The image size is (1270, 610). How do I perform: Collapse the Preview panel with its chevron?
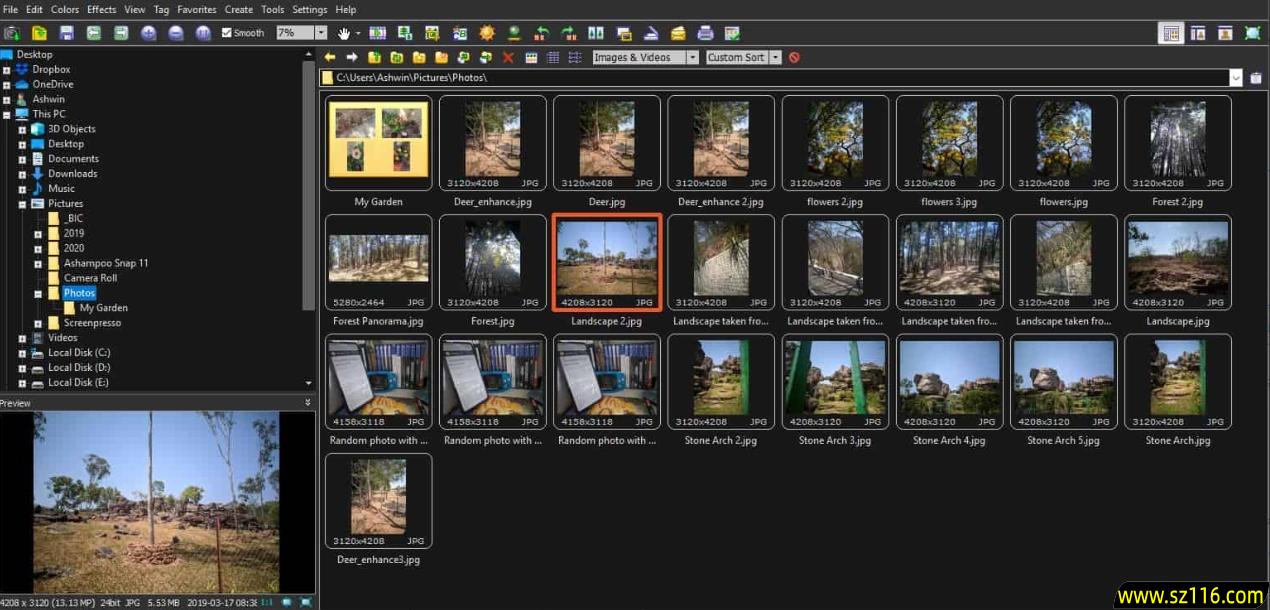click(309, 402)
